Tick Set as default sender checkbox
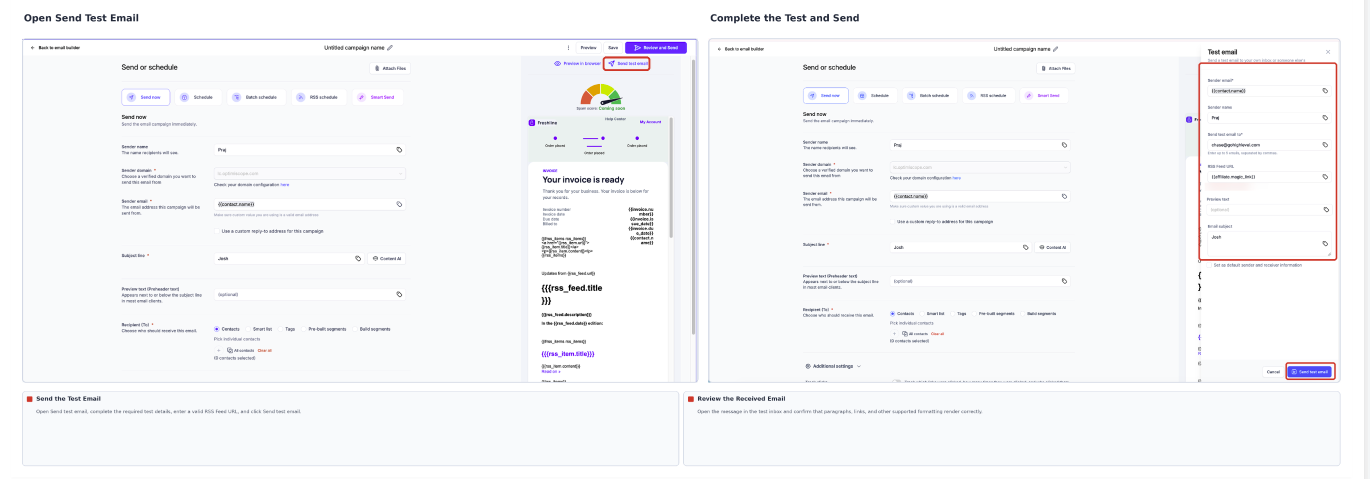The width and height of the screenshot is (1370, 479). (x=1210, y=265)
